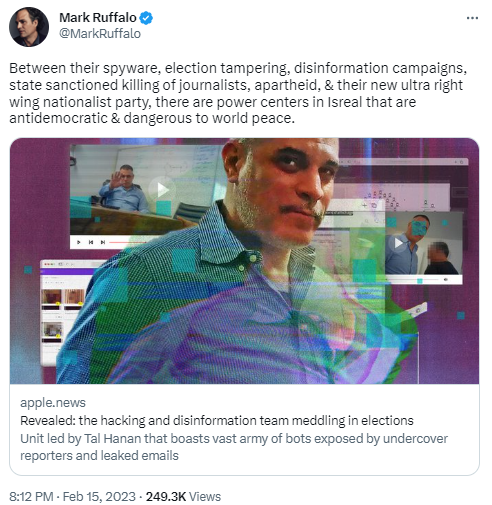Click the skip-forward control under left video
Viewport: 492px width, 505px height.
coord(103,242)
